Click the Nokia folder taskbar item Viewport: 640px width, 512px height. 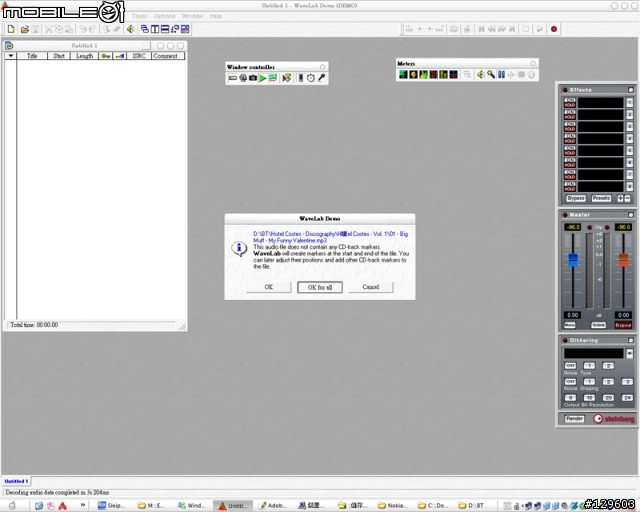point(392,505)
